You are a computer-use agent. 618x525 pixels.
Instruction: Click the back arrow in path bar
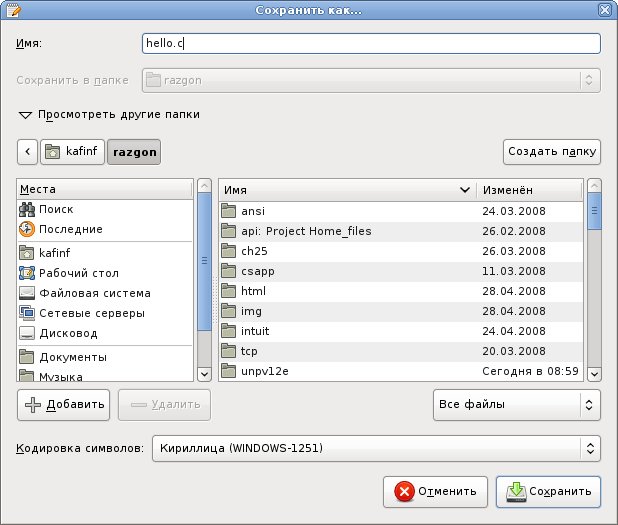tap(28, 151)
